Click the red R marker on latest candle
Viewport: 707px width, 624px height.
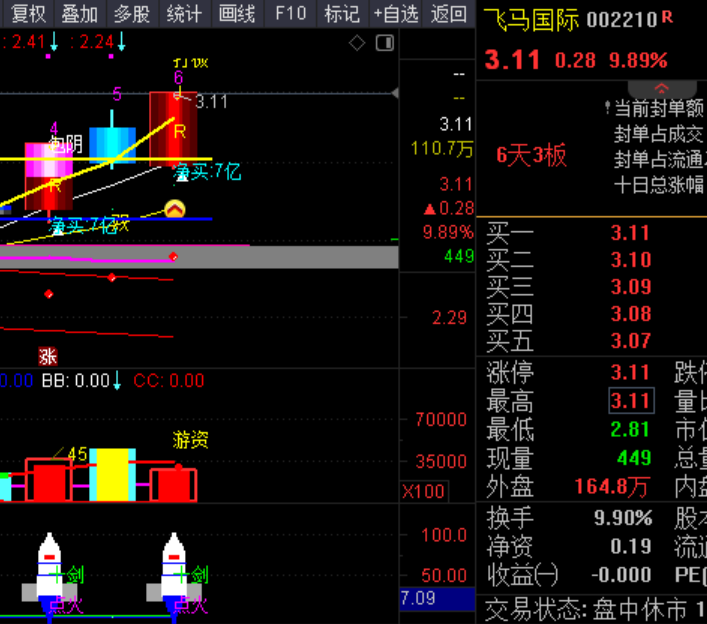pyautogui.click(x=179, y=132)
